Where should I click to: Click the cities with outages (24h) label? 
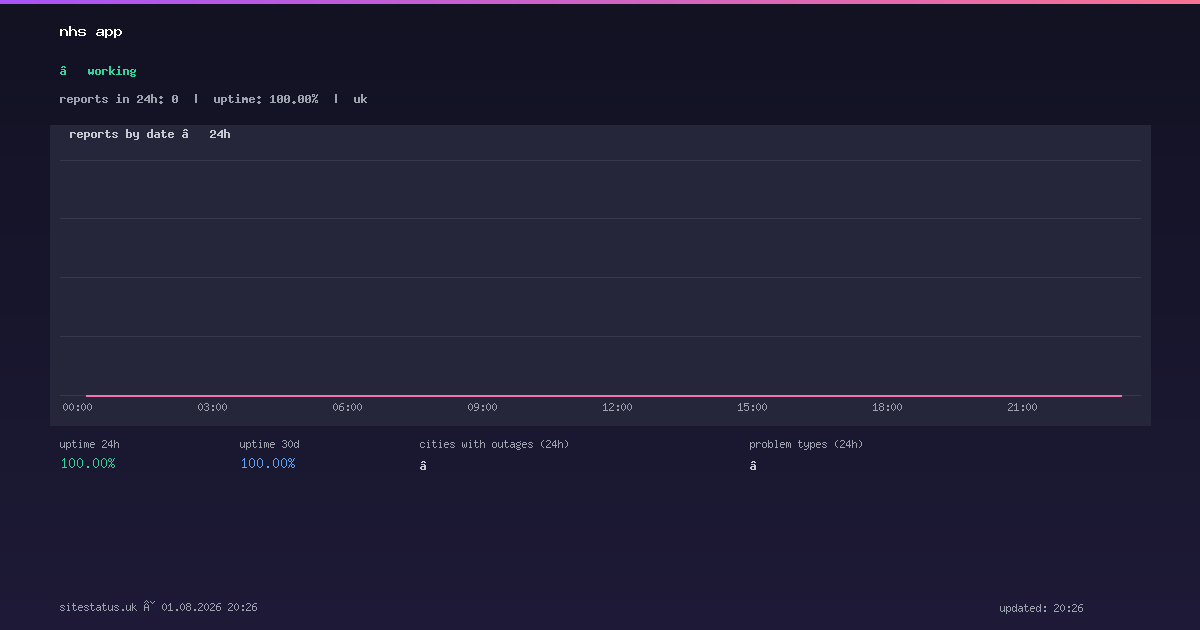494,444
